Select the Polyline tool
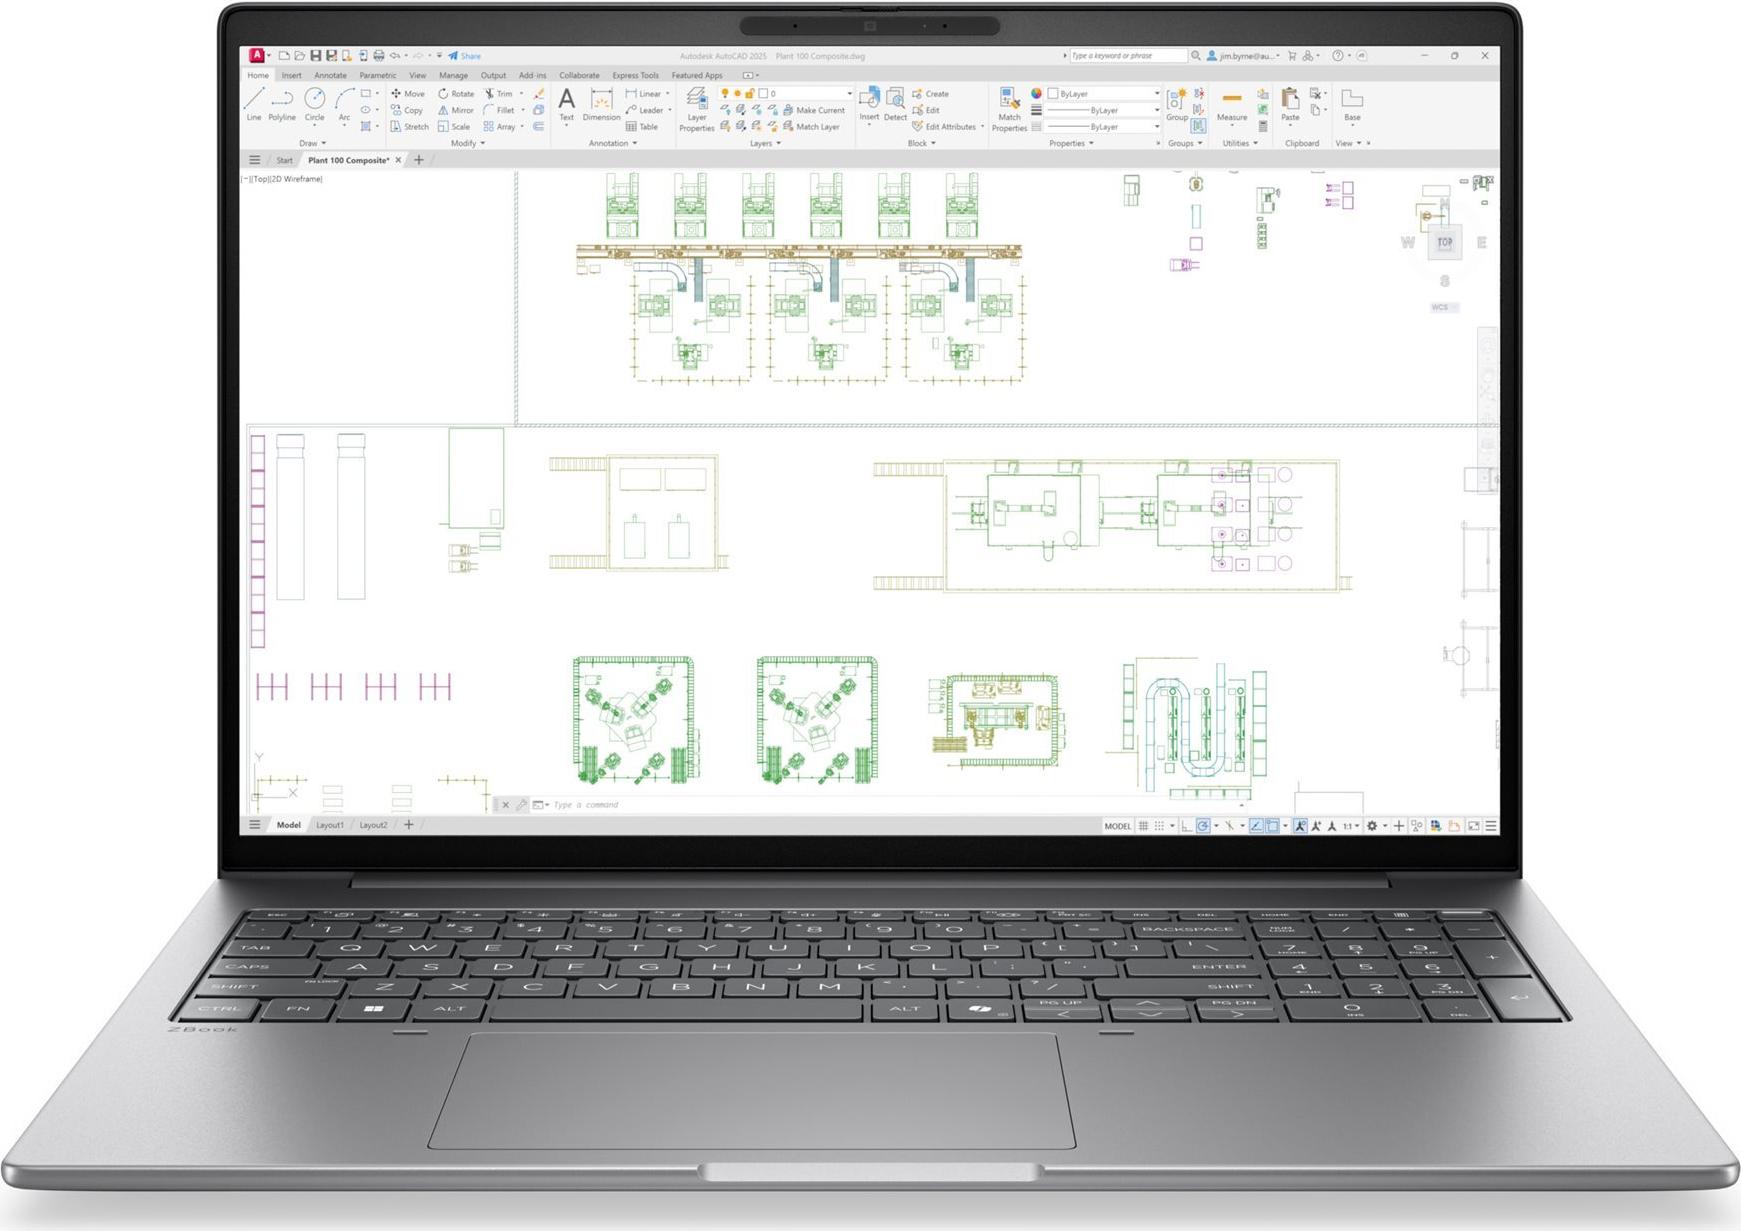The image size is (1741, 1231). pos(282,104)
